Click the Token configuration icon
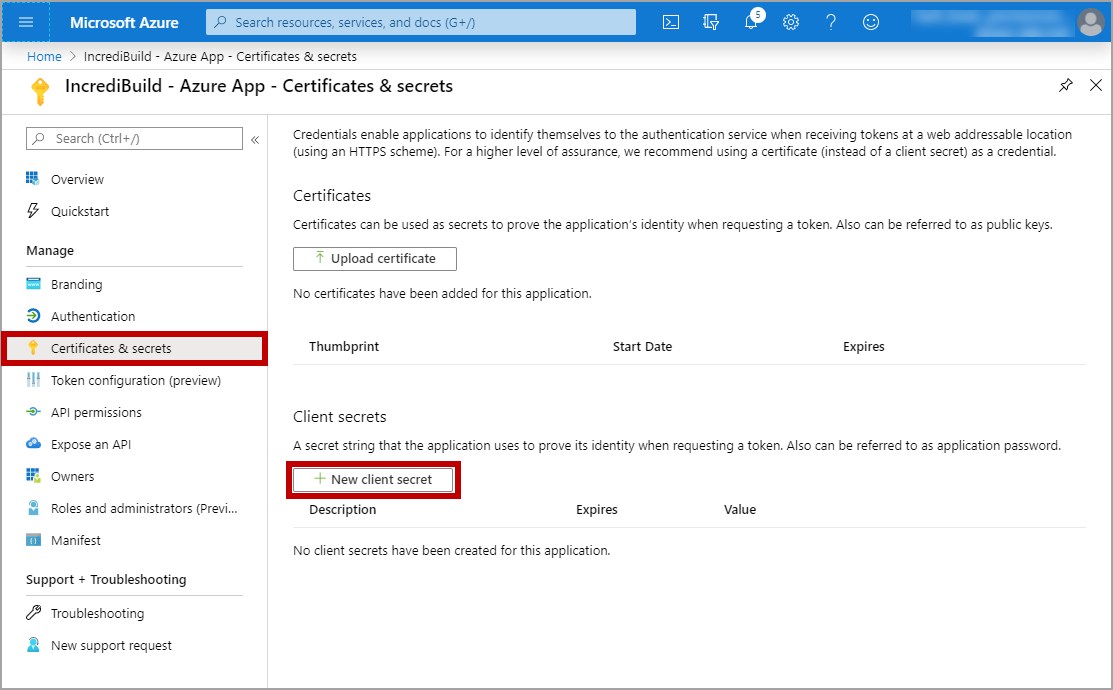This screenshot has width=1113, height=690. [33, 380]
